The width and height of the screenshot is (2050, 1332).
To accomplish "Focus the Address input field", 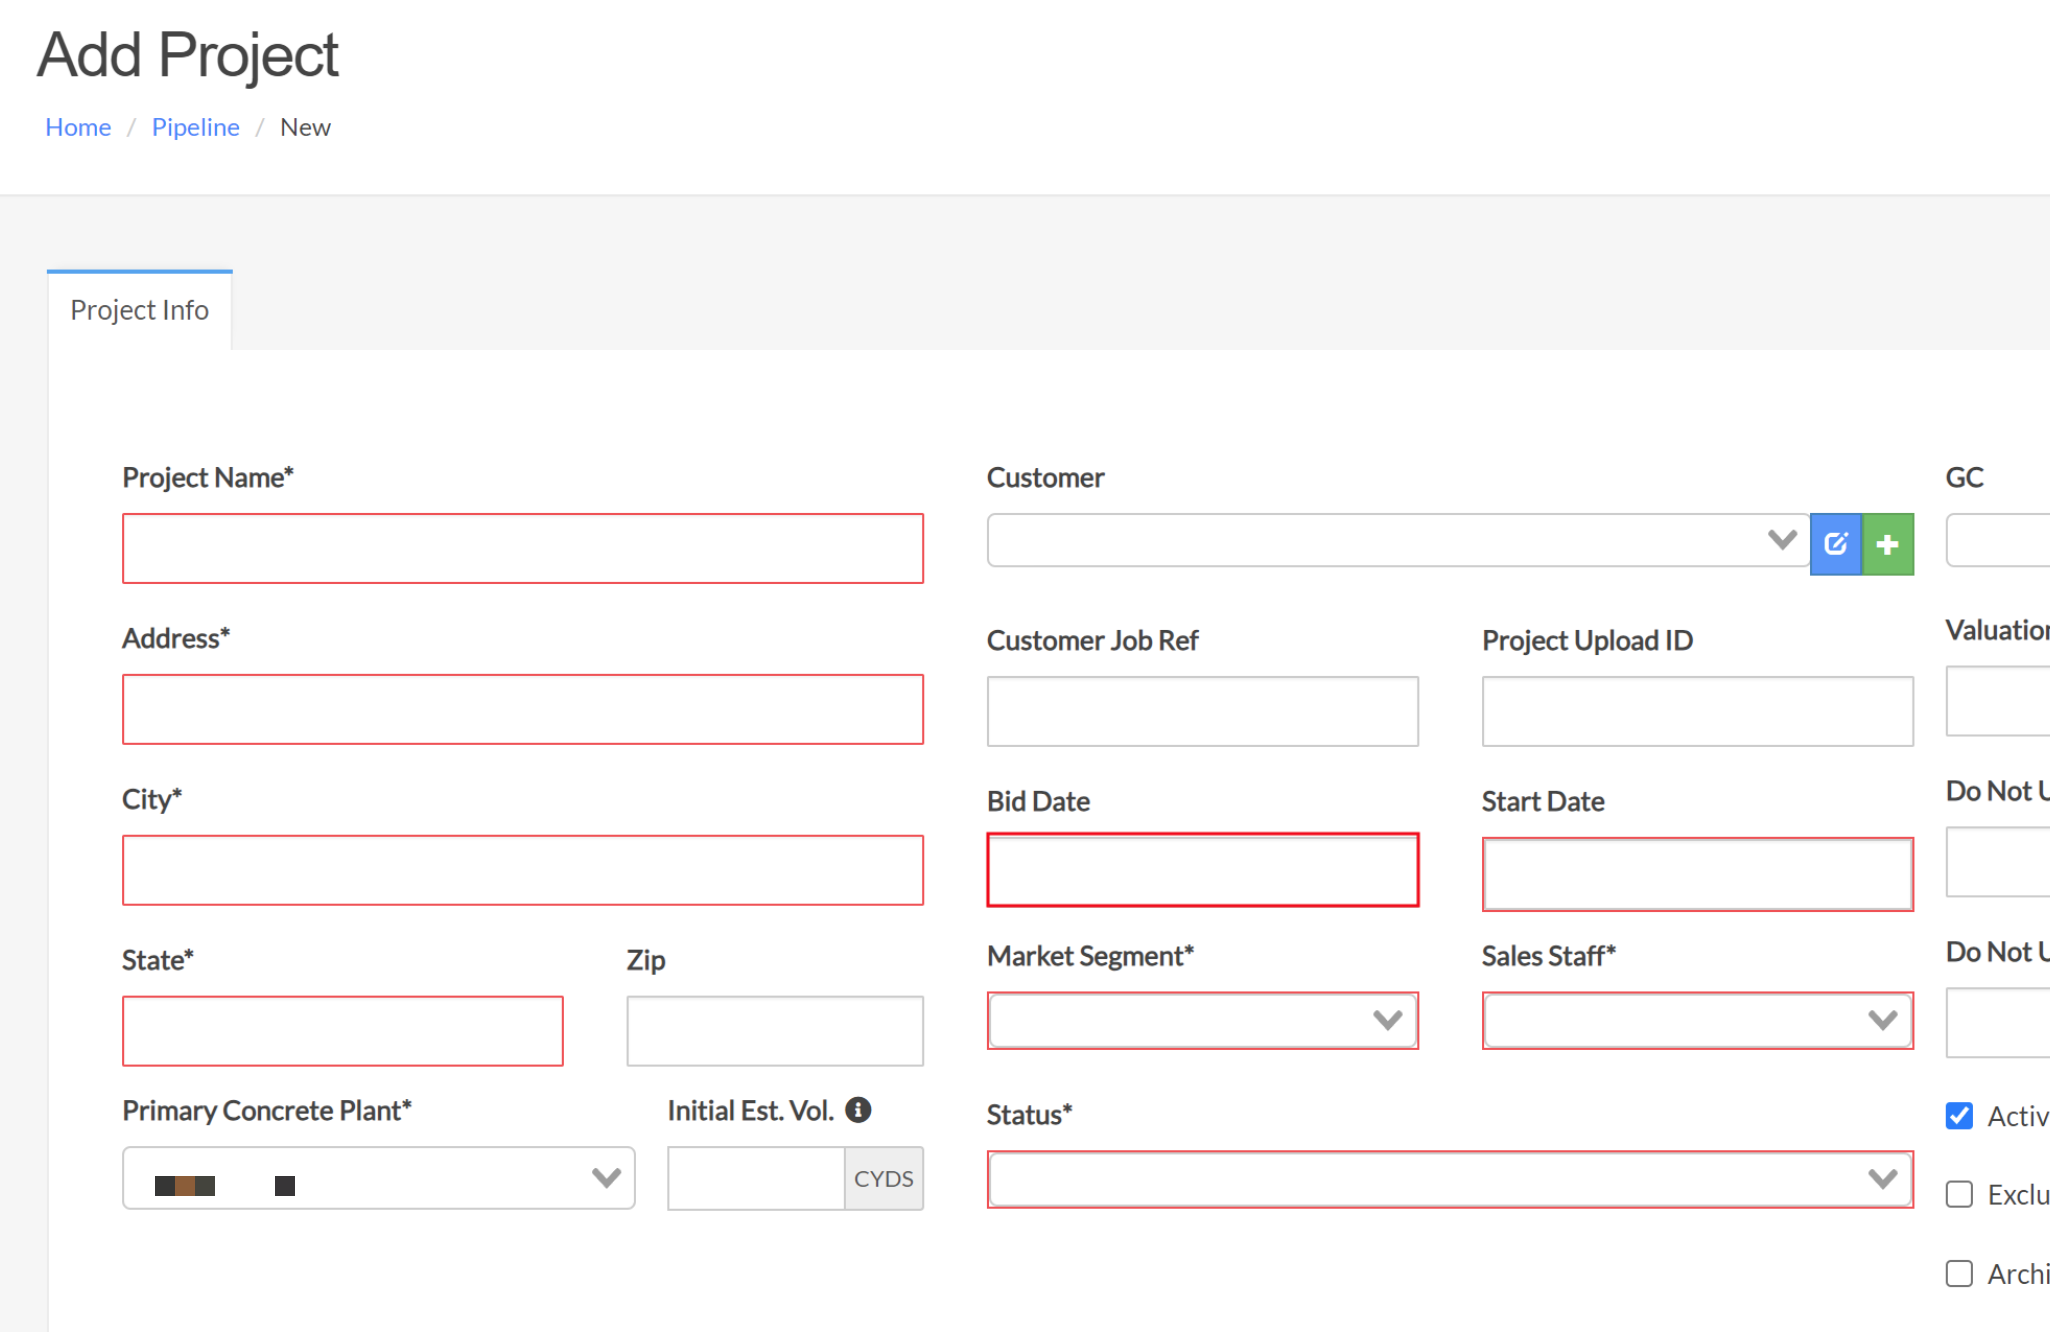I will pos(522,709).
